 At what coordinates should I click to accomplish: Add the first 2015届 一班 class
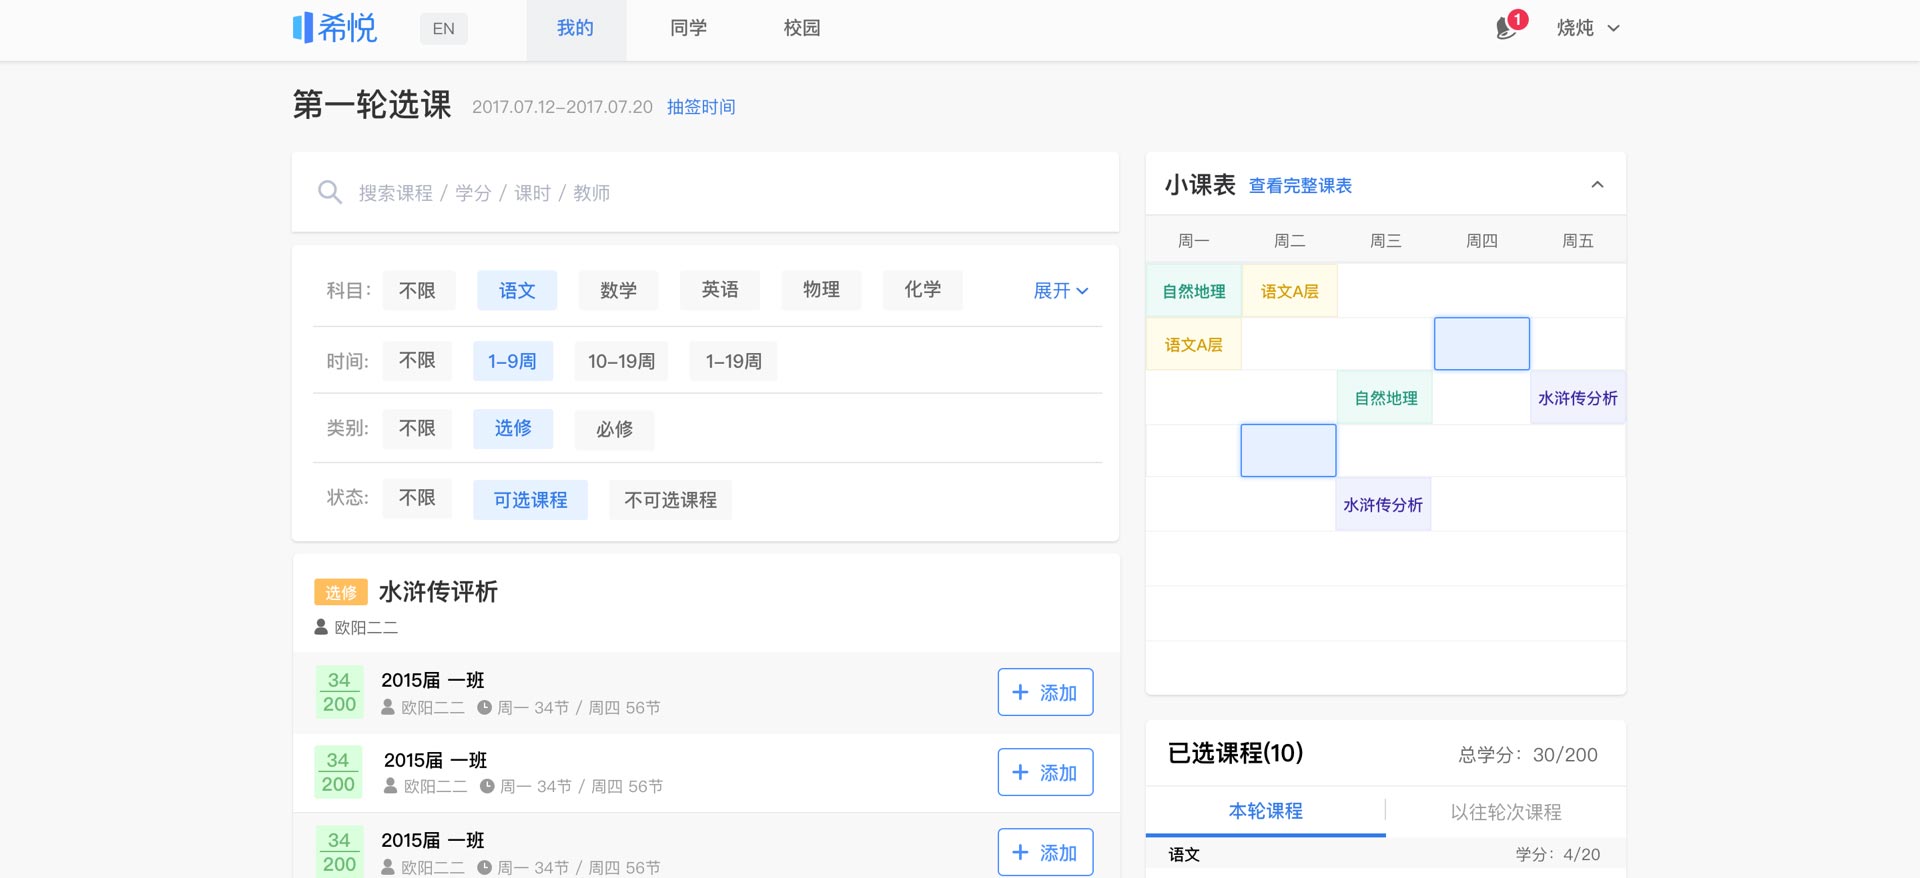click(x=1045, y=692)
